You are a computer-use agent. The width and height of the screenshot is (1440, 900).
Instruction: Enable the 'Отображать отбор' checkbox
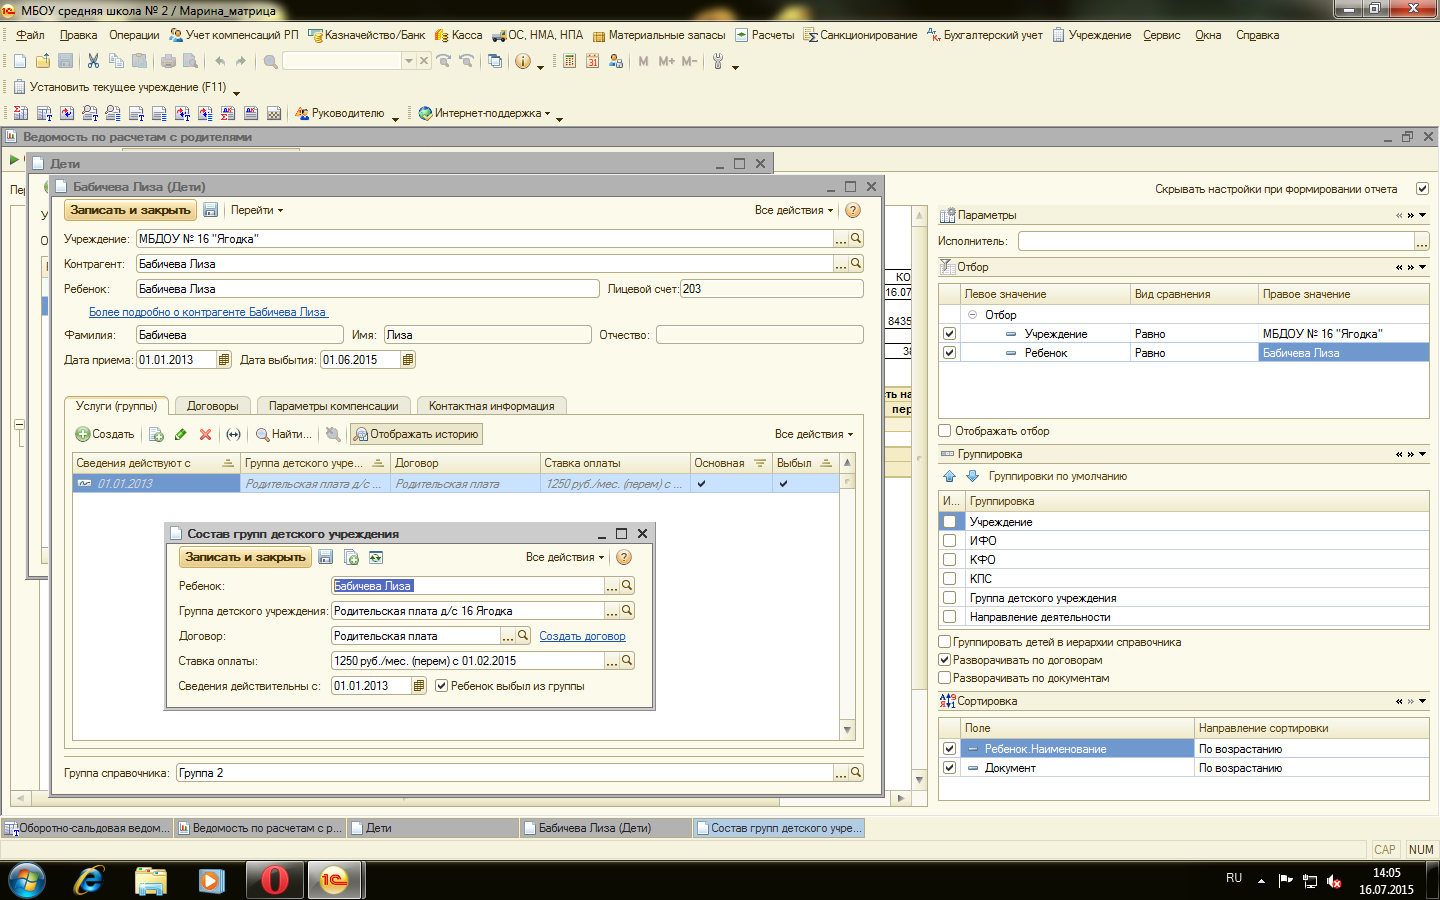(945, 431)
